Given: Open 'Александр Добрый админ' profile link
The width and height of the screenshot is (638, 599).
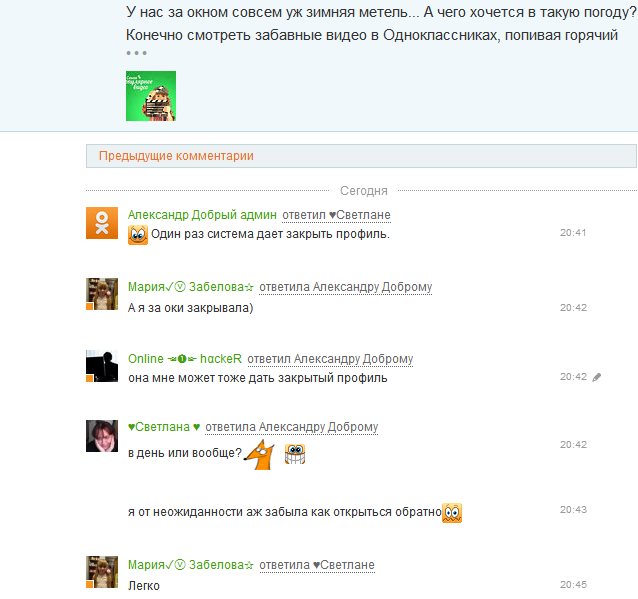Looking at the screenshot, I should click(202, 214).
